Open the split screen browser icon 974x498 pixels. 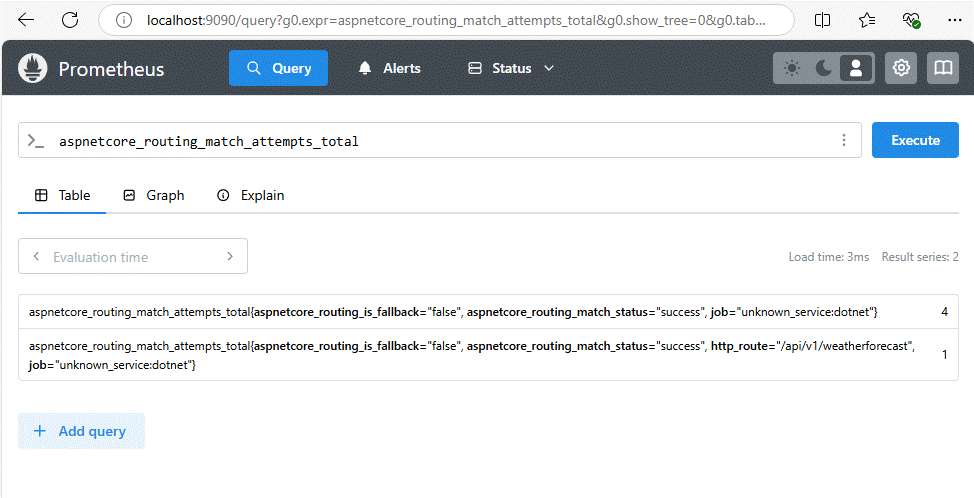click(822, 20)
